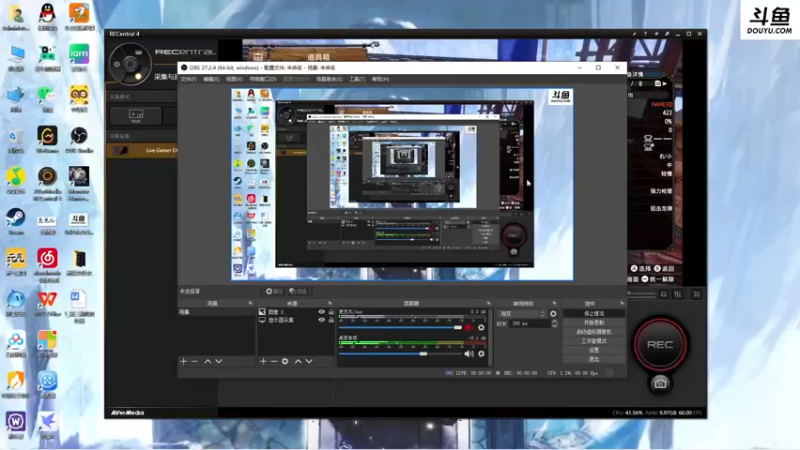Click the 工作室模式 studio mode button
This screenshot has height=450, width=800.
pos(594,341)
